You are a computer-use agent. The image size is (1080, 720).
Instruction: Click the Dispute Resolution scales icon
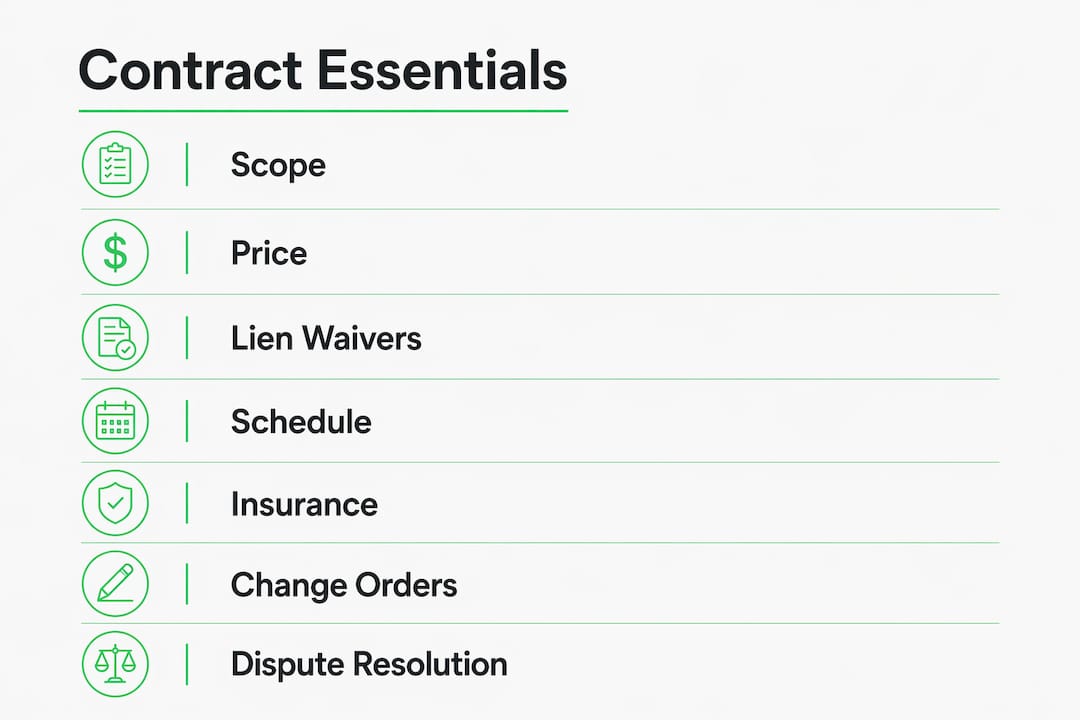click(x=115, y=664)
